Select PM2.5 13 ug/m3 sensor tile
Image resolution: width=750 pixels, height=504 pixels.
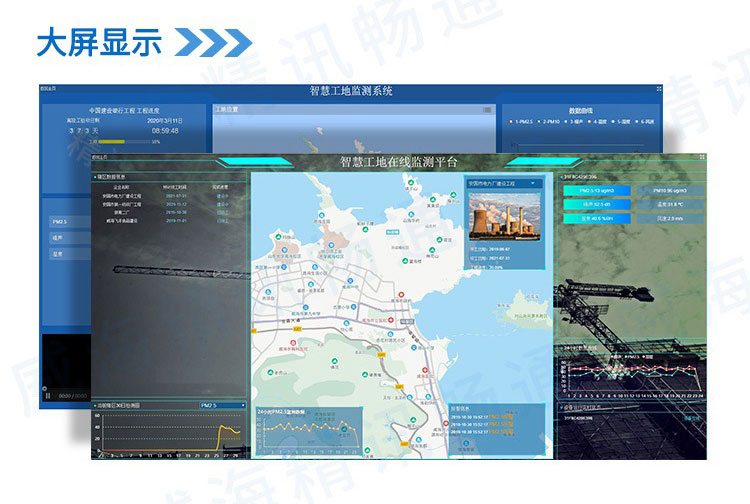click(596, 191)
